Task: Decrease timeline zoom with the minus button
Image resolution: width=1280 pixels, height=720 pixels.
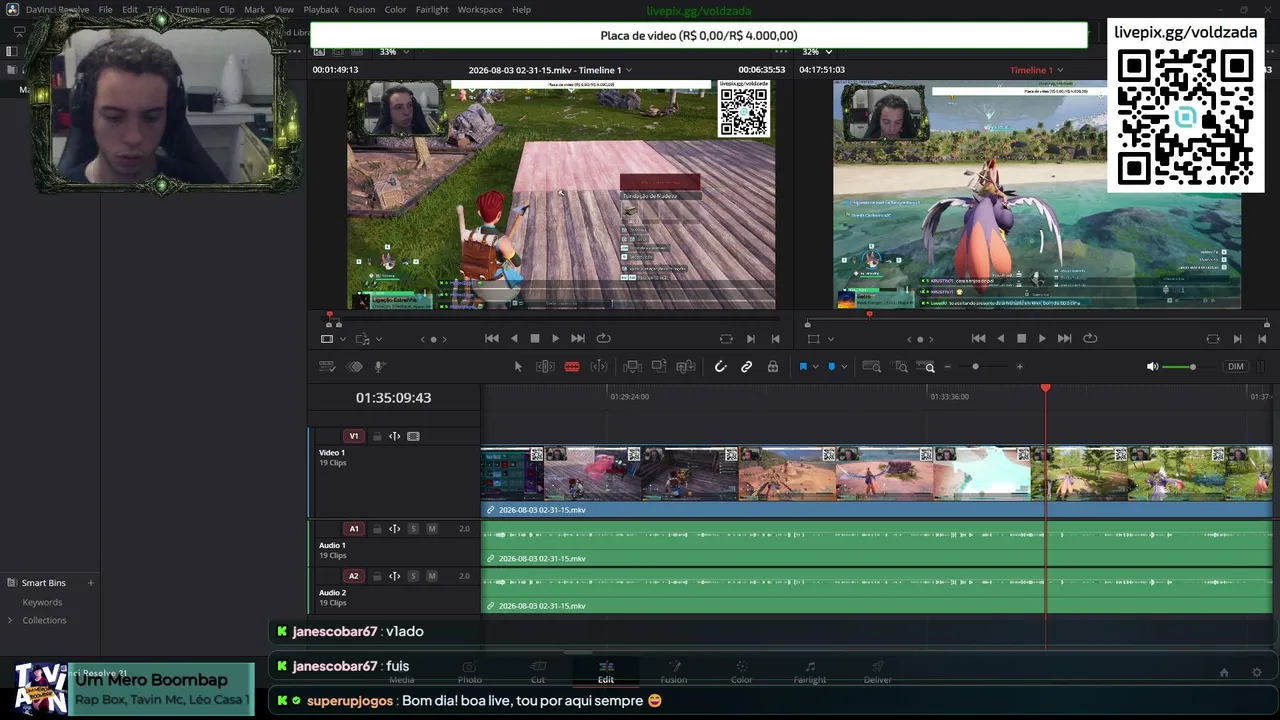Action: pos(948,367)
